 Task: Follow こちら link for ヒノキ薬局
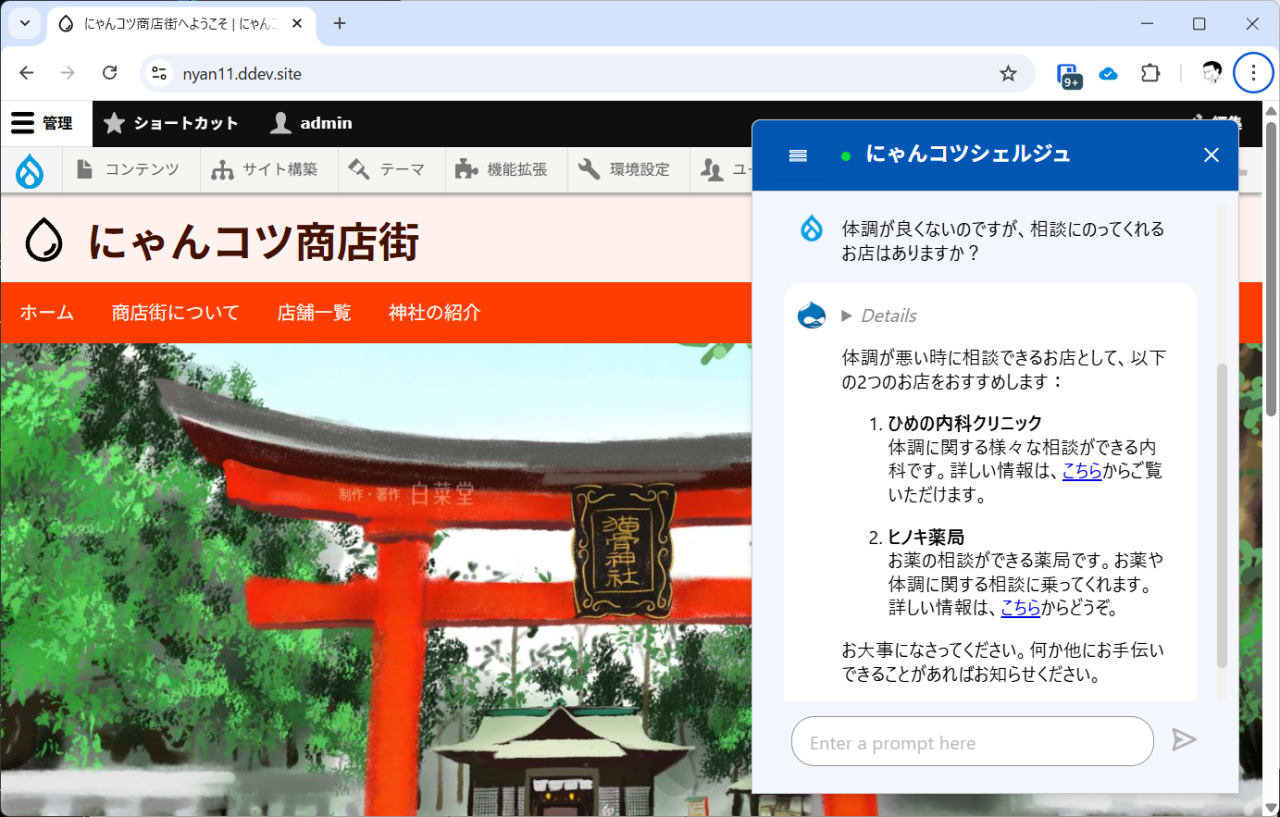pyautogui.click(x=1021, y=608)
